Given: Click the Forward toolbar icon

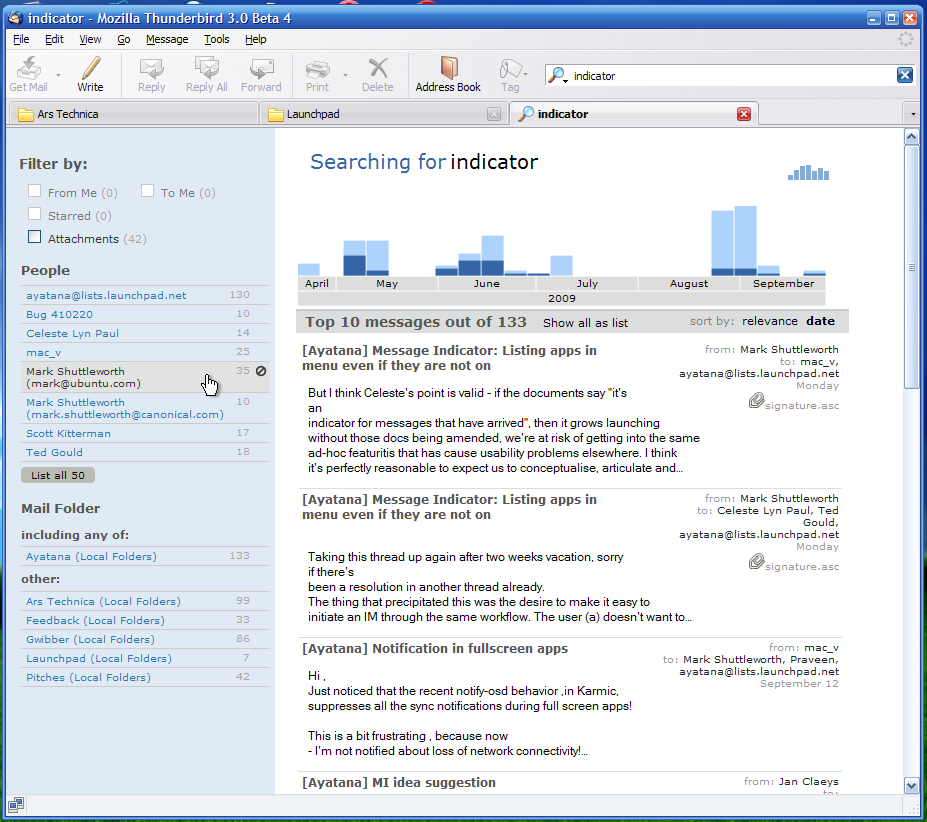Looking at the screenshot, I should pos(261,75).
